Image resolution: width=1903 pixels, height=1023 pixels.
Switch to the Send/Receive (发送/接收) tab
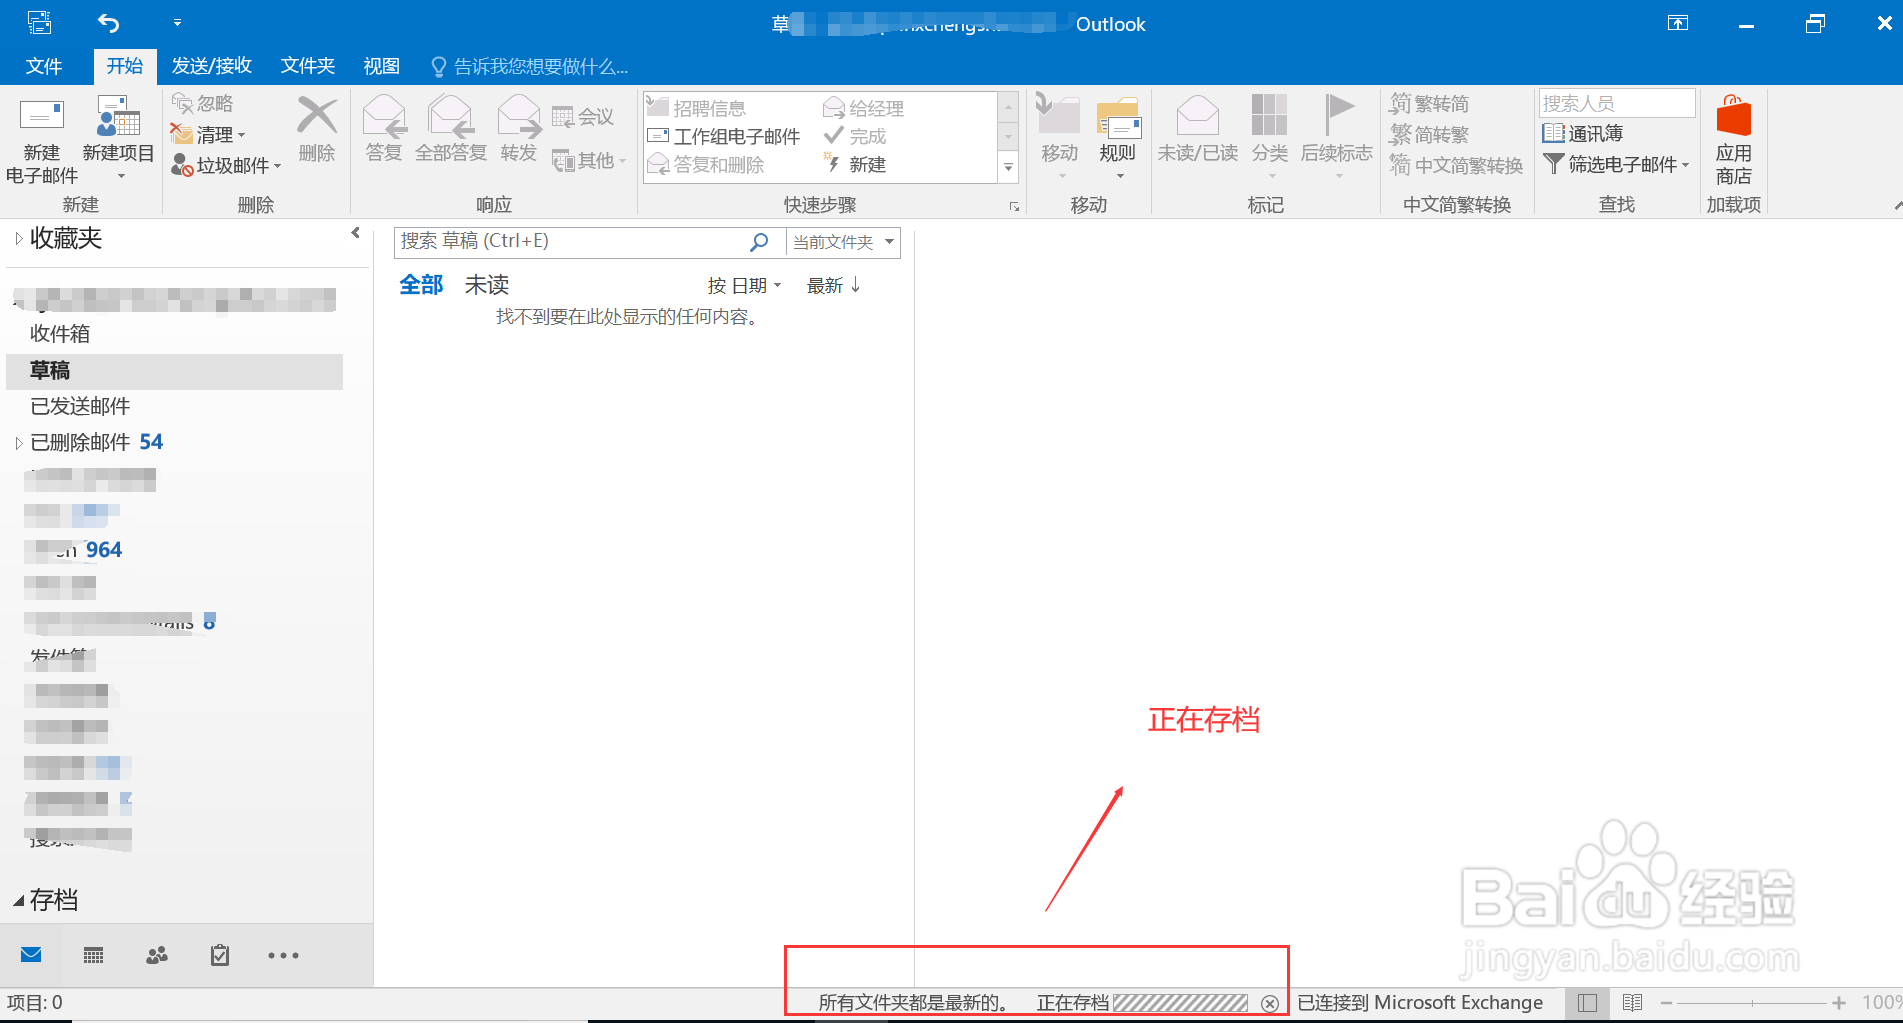tap(212, 66)
